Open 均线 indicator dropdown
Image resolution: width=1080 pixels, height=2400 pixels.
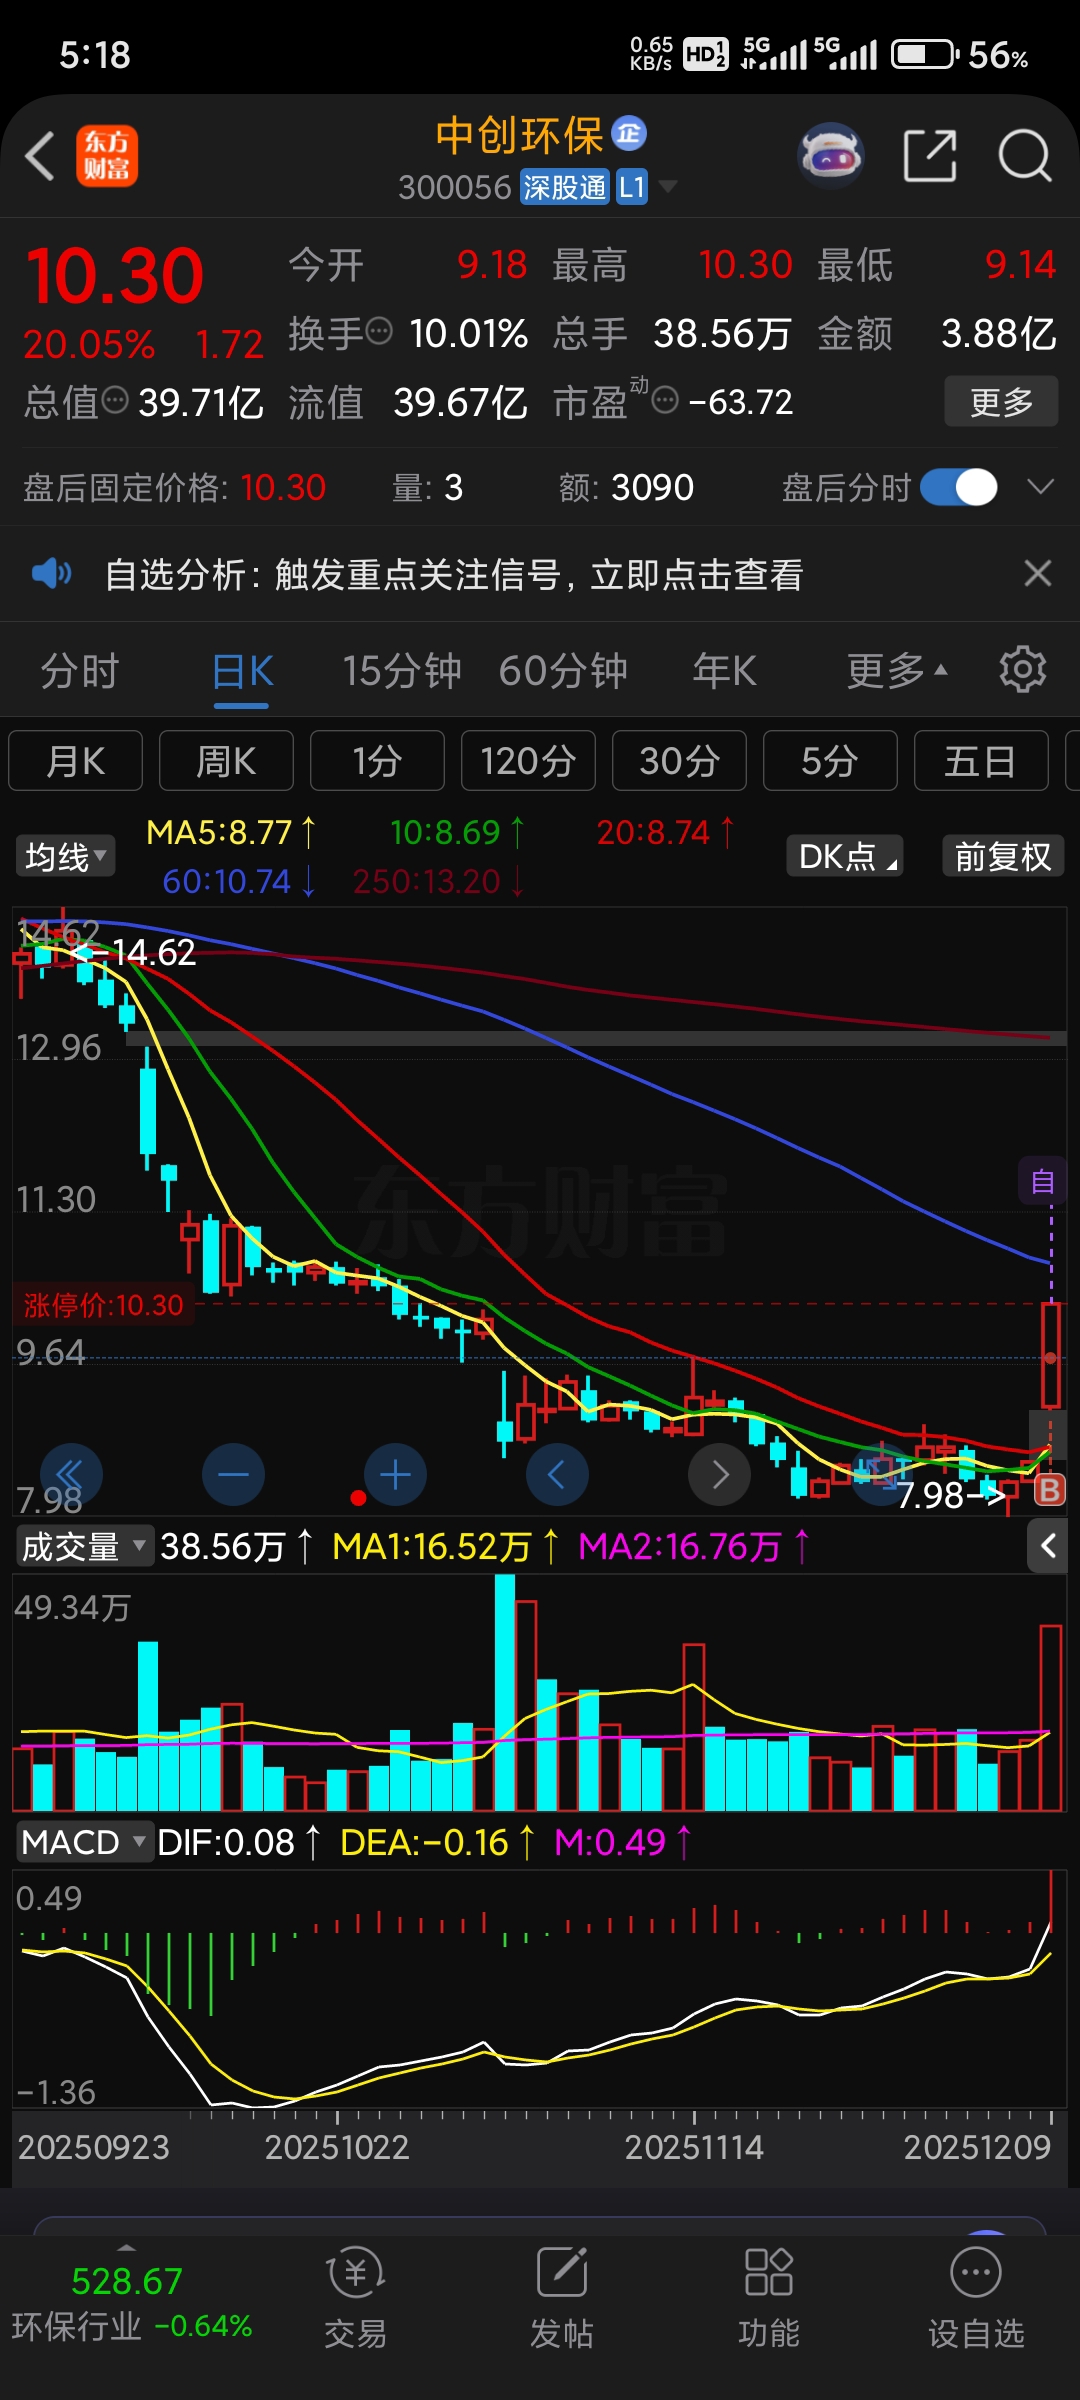tap(65, 857)
